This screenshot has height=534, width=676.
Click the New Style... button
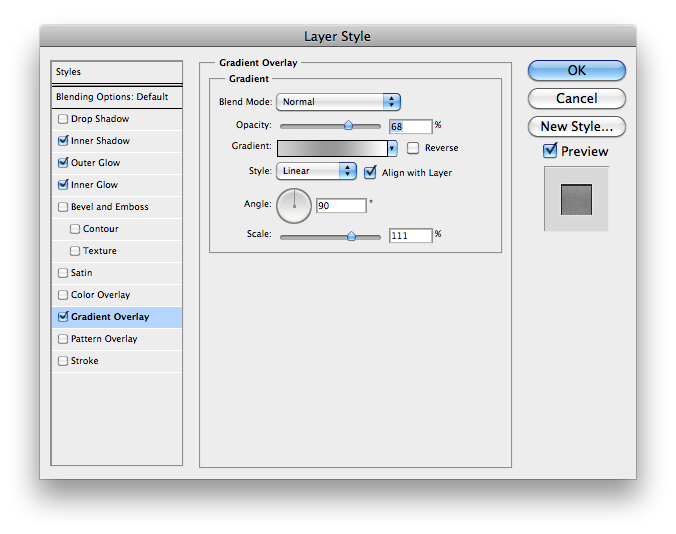[x=576, y=127]
